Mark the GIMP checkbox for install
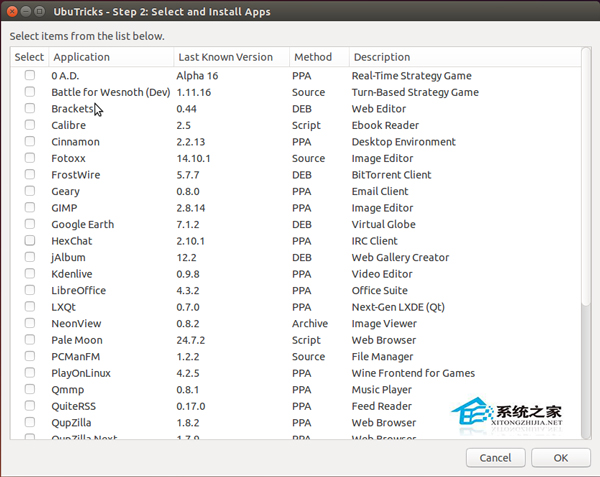This screenshot has width=600, height=477. tap(30, 208)
